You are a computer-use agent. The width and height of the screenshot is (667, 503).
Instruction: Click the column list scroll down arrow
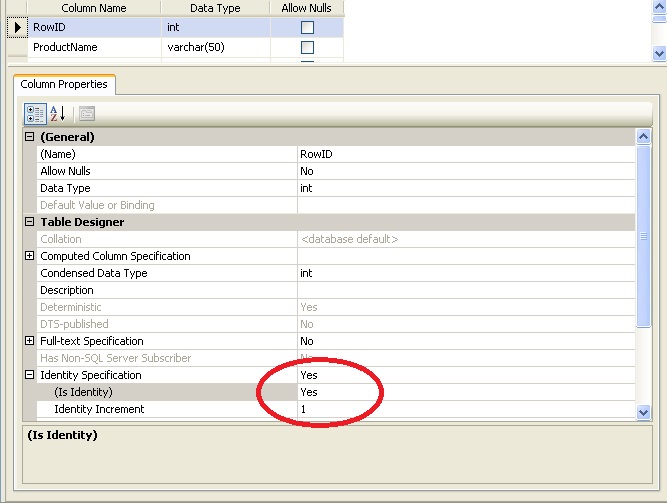pyautogui.click(x=659, y=54)
